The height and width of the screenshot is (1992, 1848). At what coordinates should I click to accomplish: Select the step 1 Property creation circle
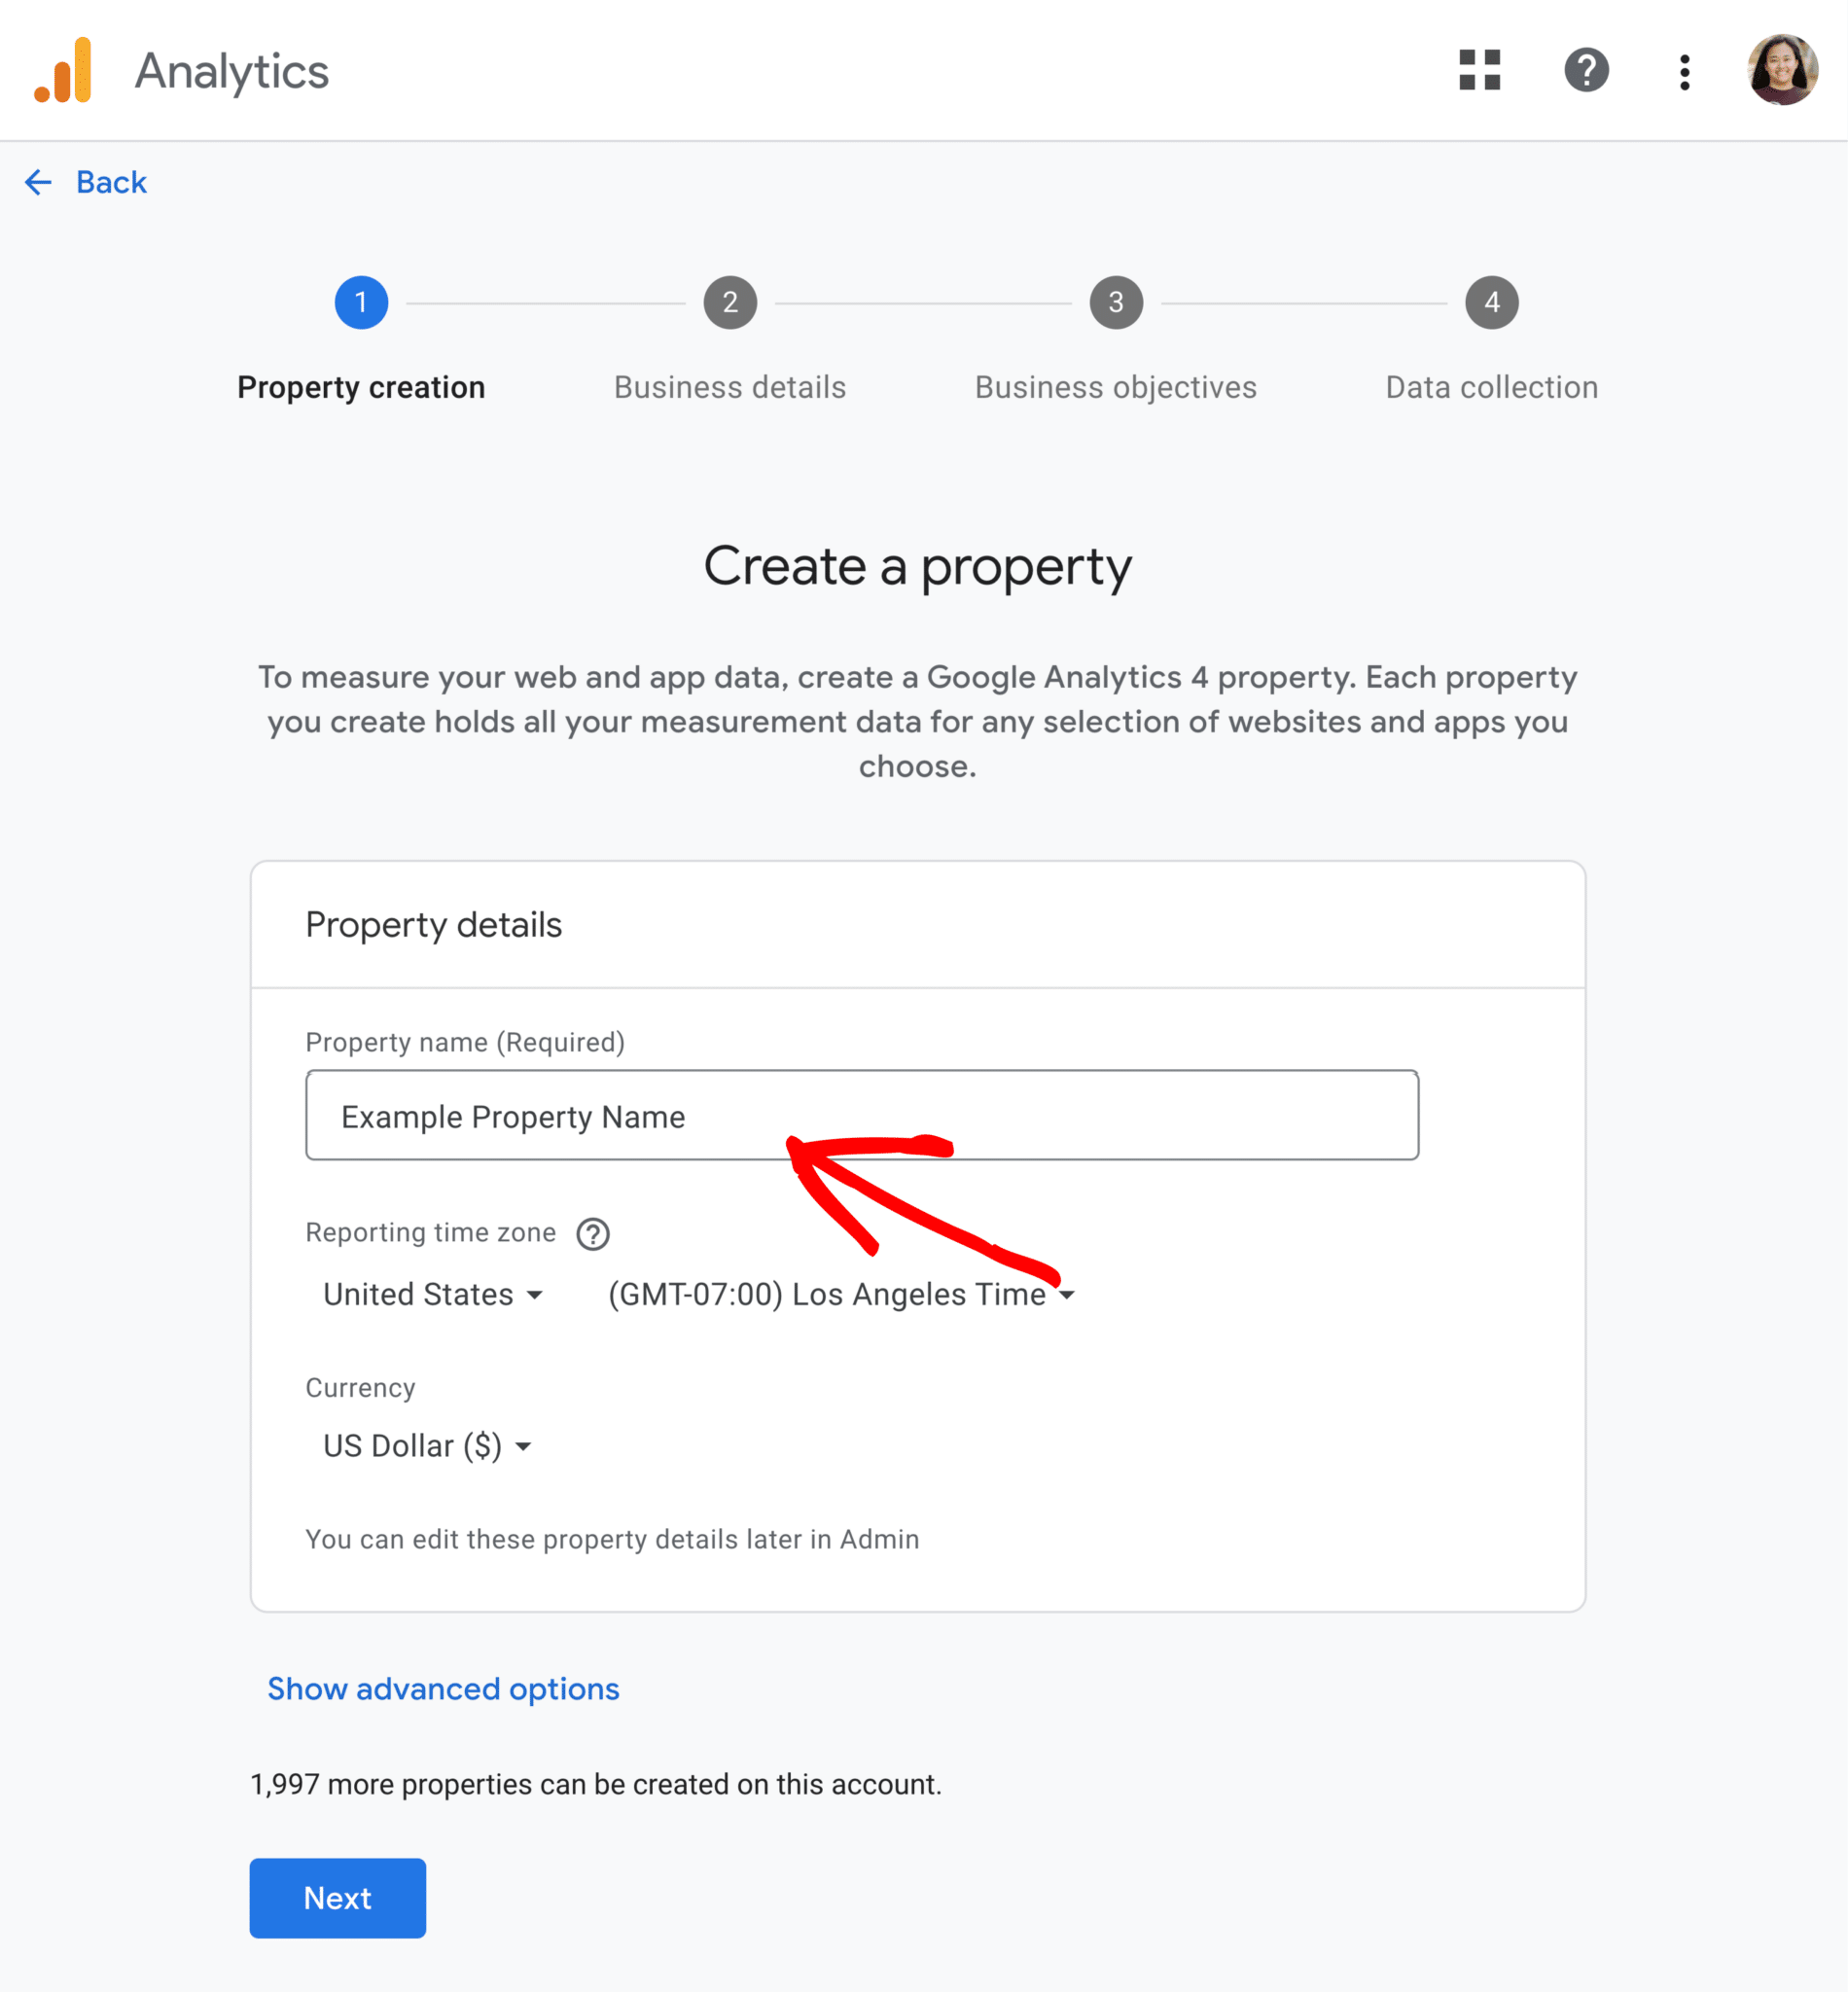[x=361, y=302]
